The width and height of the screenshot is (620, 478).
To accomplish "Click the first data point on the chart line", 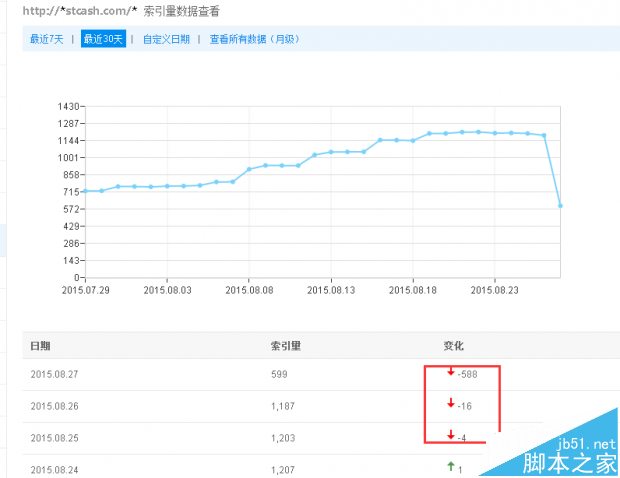I will coord(85,191).
